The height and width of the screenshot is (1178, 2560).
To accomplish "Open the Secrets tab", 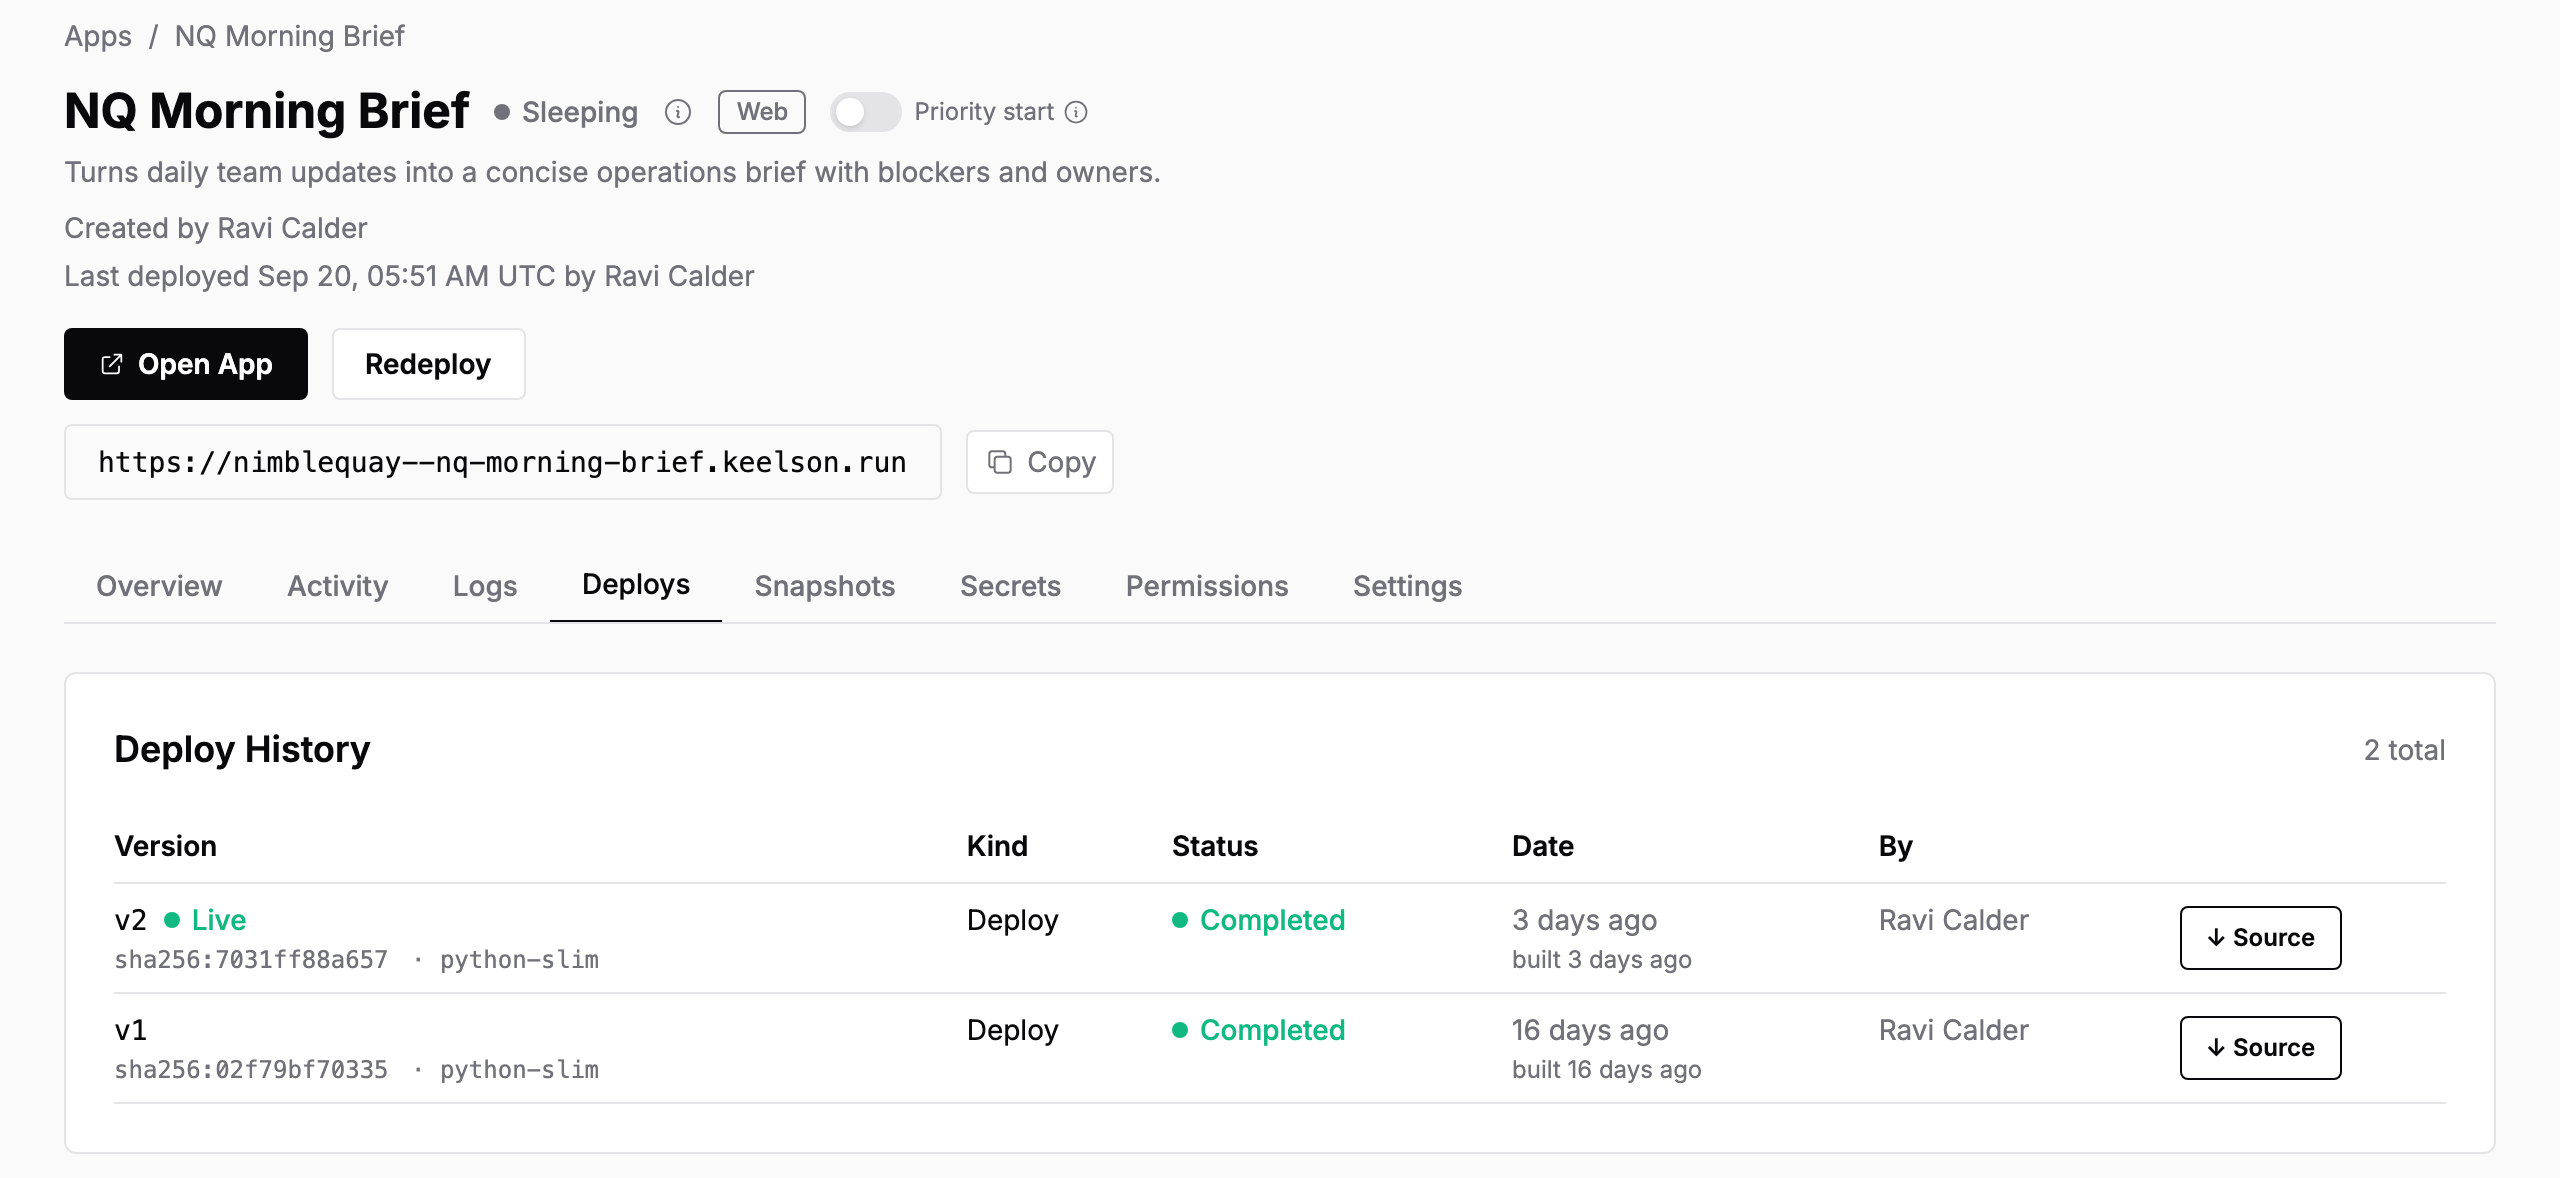I will pos(1010,586).
